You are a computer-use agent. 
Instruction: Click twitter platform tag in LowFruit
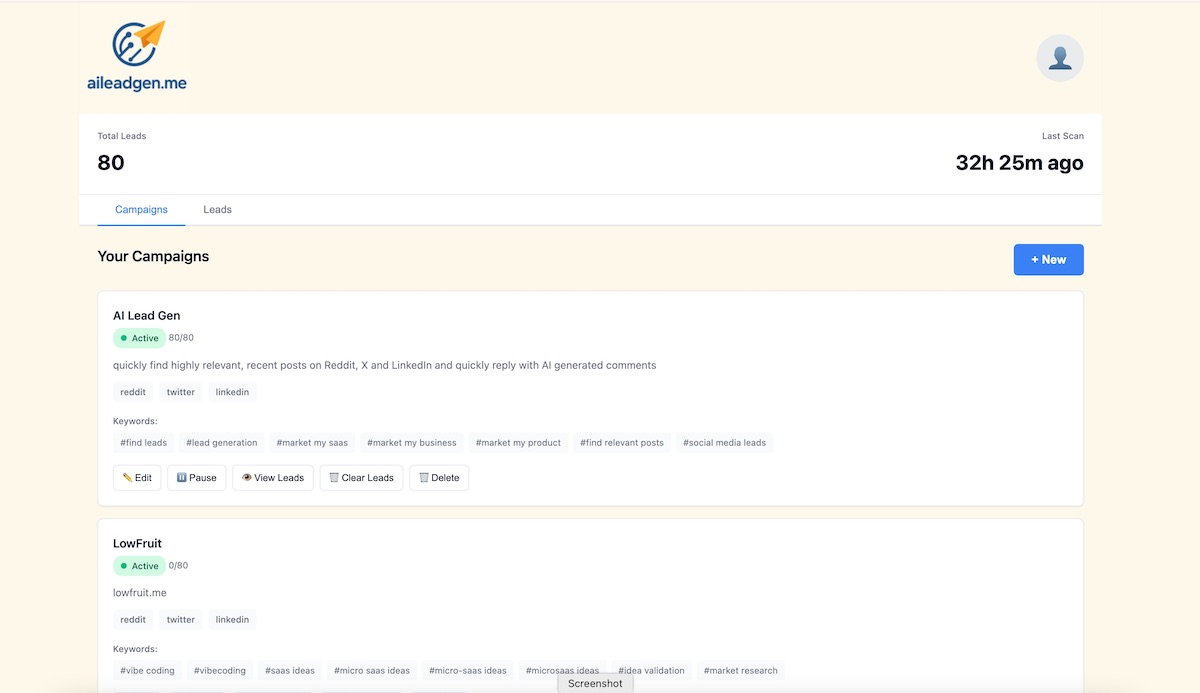(181, 620)
